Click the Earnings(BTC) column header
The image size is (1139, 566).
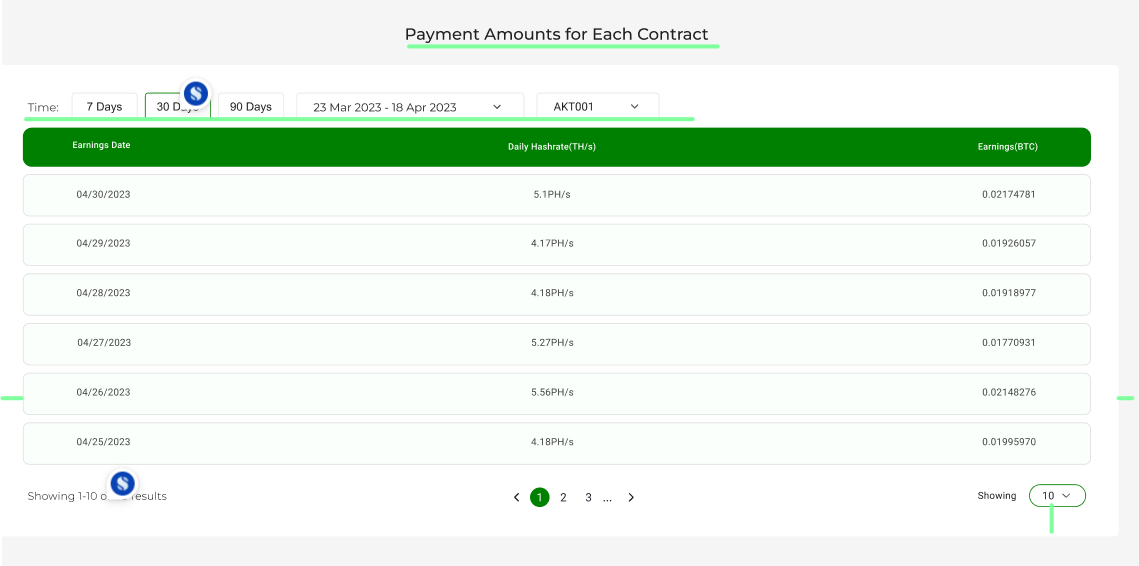click(1008, 147)
